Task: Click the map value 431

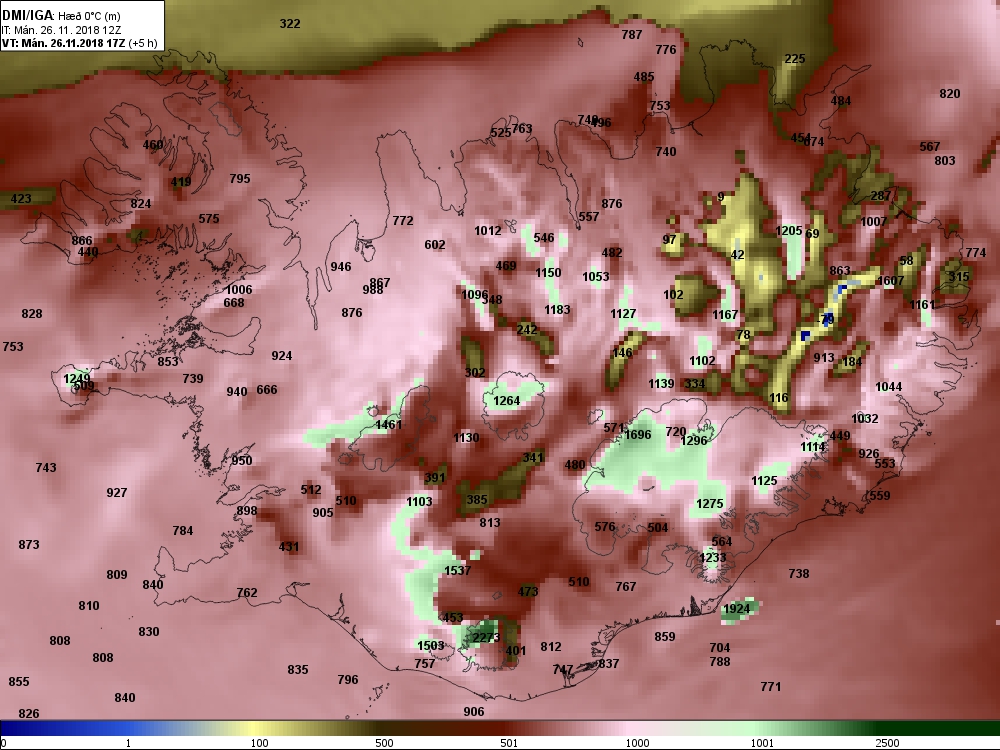Action: click(x=288, y=547)
